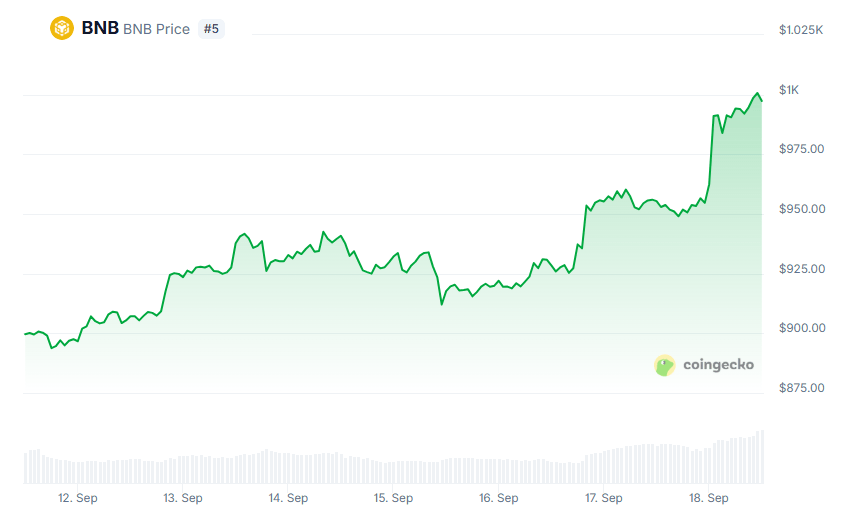Select the 16. Sep date label
This screenshot has width=857, height=525.
coord(498,498)
